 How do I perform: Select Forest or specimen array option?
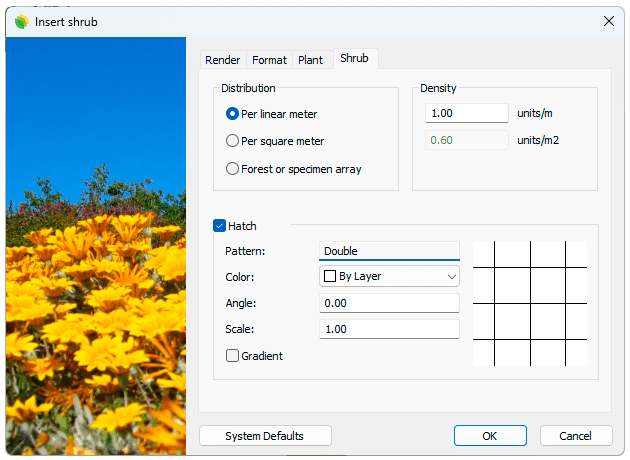[x=233, y=169]
